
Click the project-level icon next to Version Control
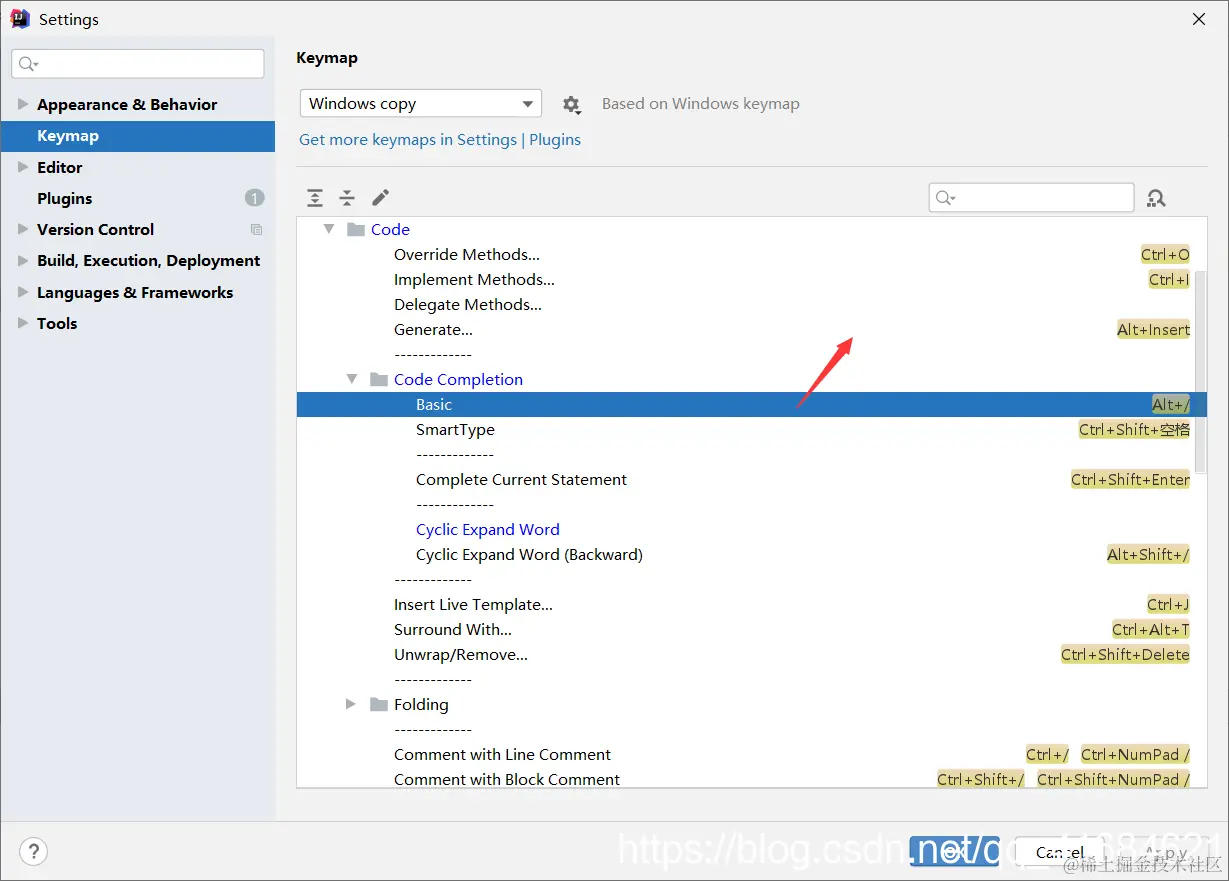pyautogui.click(x=256, y=229)
